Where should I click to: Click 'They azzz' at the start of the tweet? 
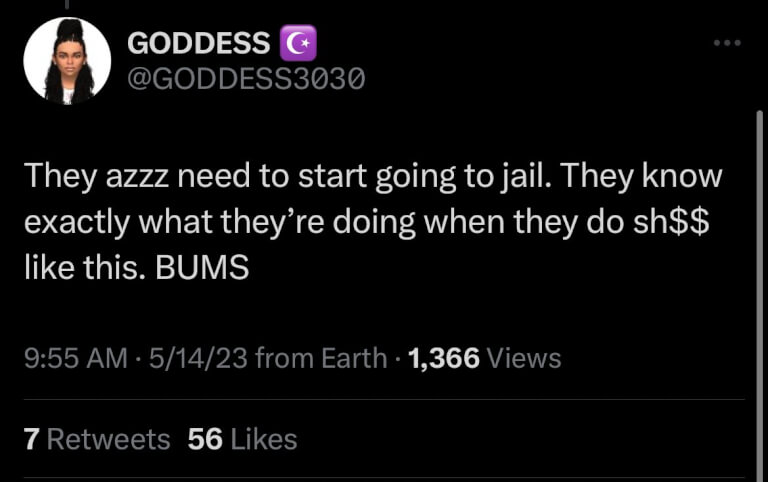96,176
